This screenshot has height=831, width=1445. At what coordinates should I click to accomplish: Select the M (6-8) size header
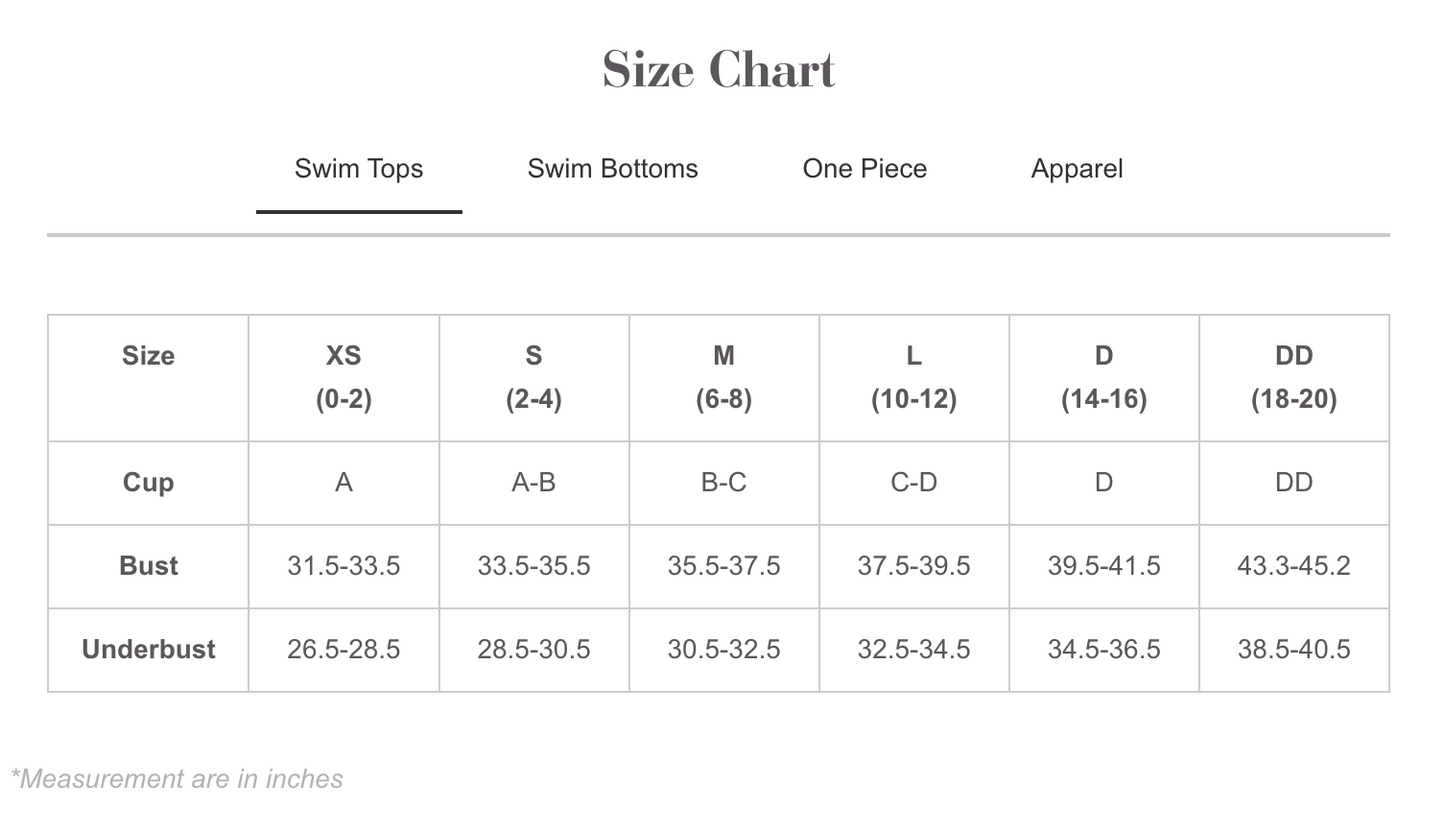point(723,378)
